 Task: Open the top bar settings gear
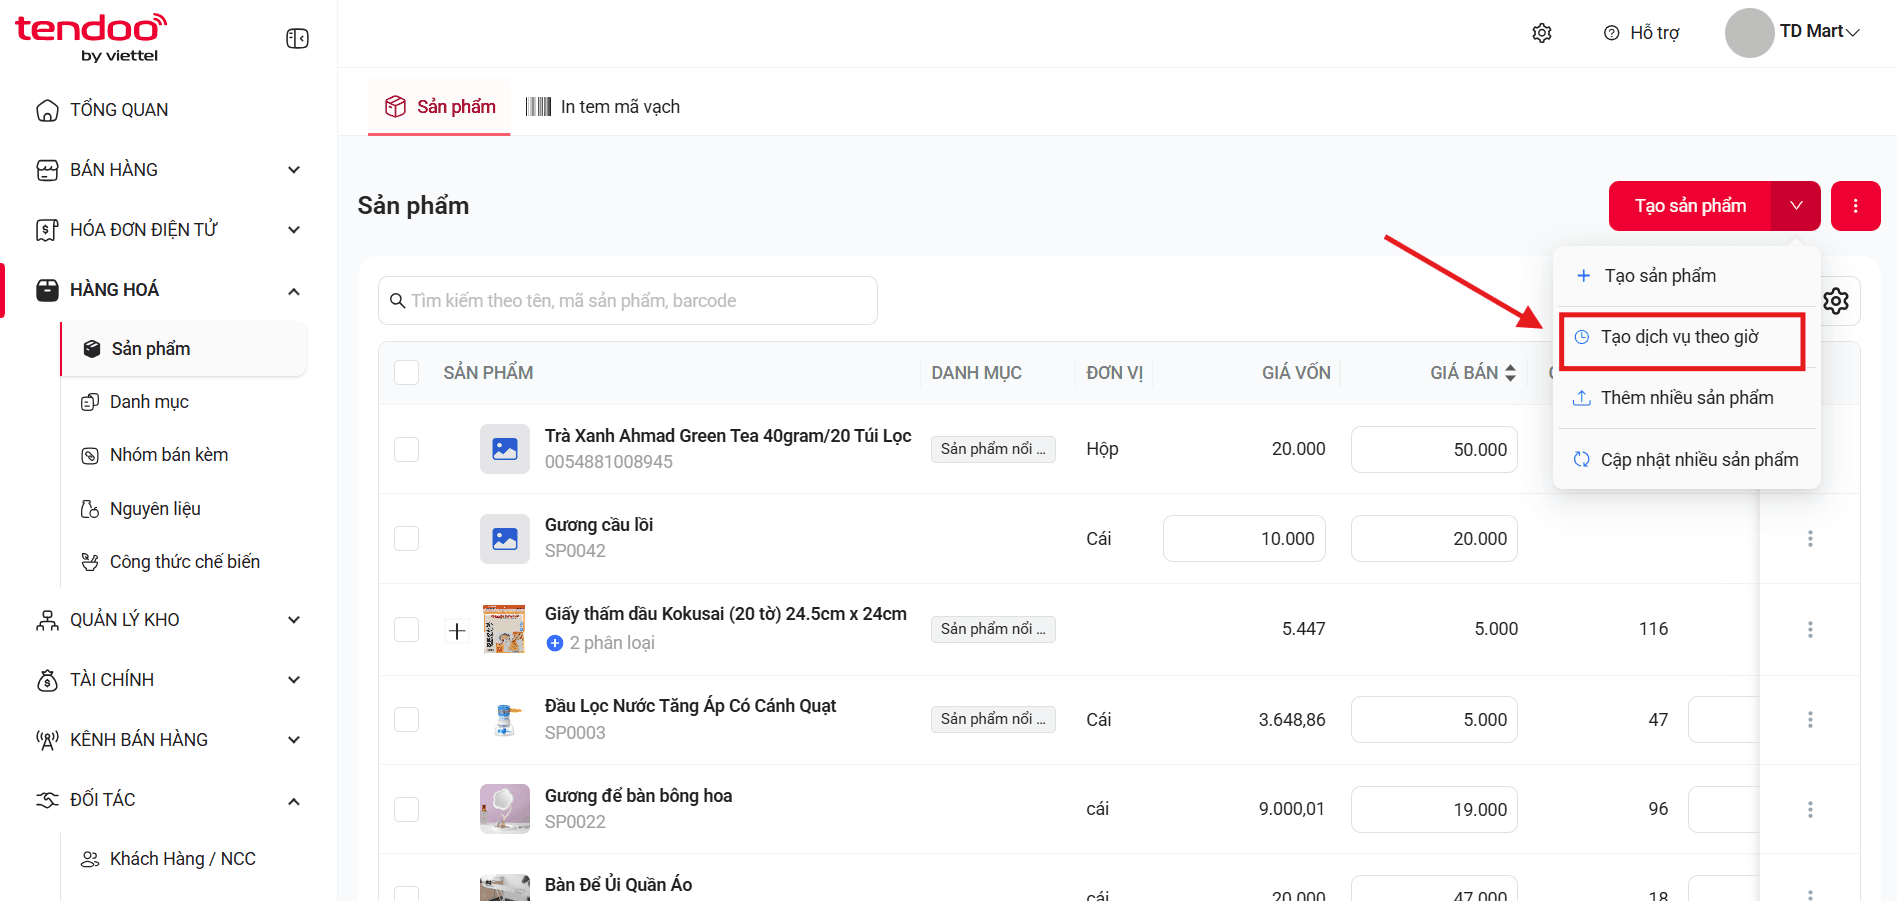1542,33
